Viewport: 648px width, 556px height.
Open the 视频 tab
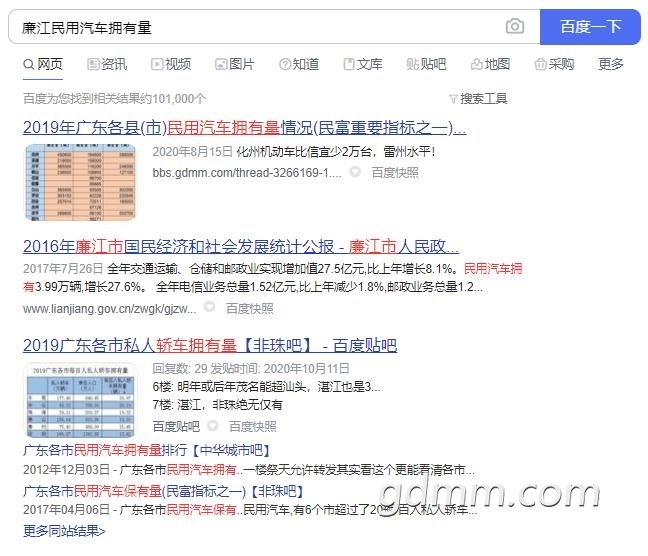171,64
